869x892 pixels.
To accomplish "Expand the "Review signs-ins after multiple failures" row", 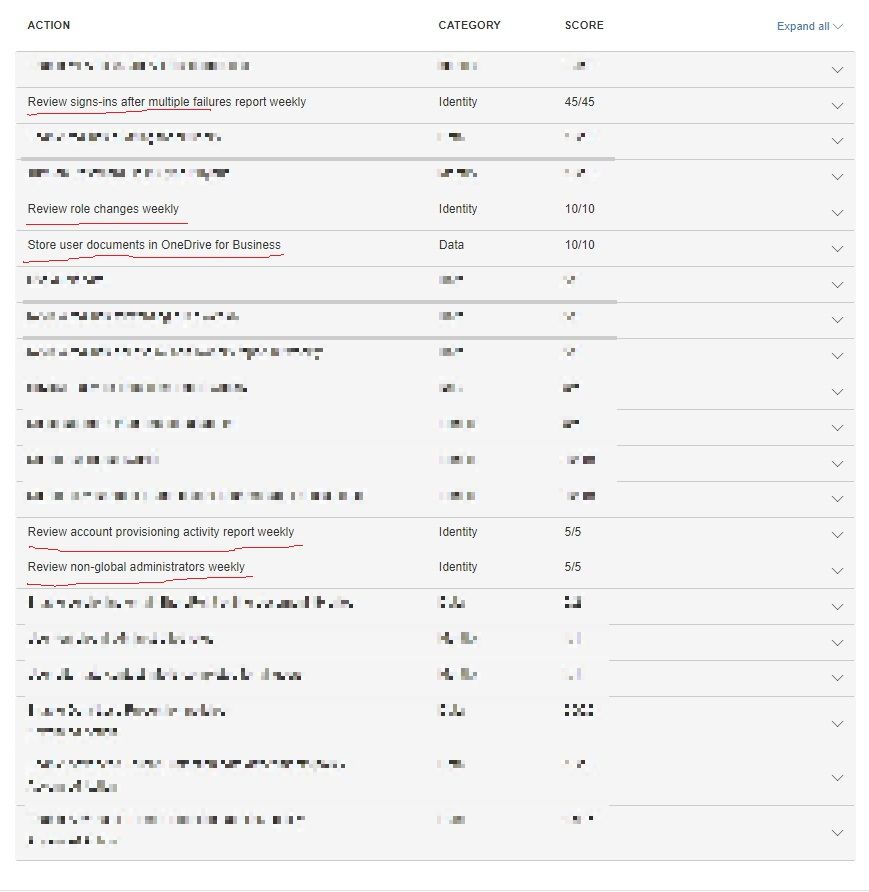I will pyautogui.click(x=838, y=104).
